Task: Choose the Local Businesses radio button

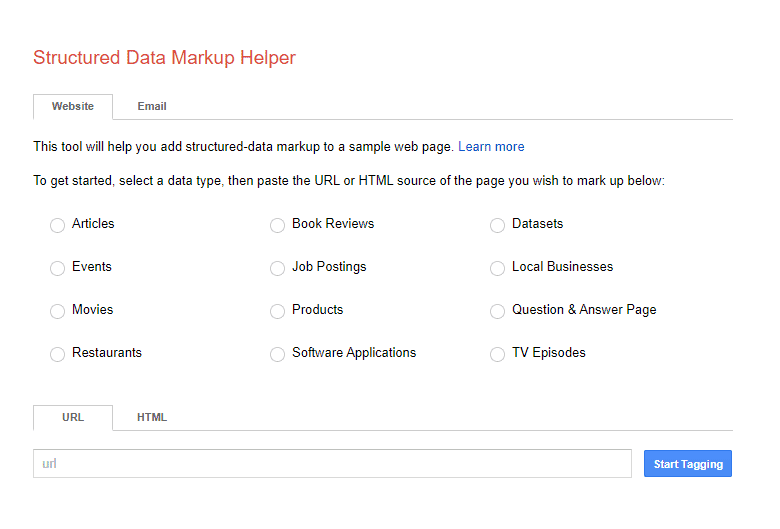Action: click(497, 268)
